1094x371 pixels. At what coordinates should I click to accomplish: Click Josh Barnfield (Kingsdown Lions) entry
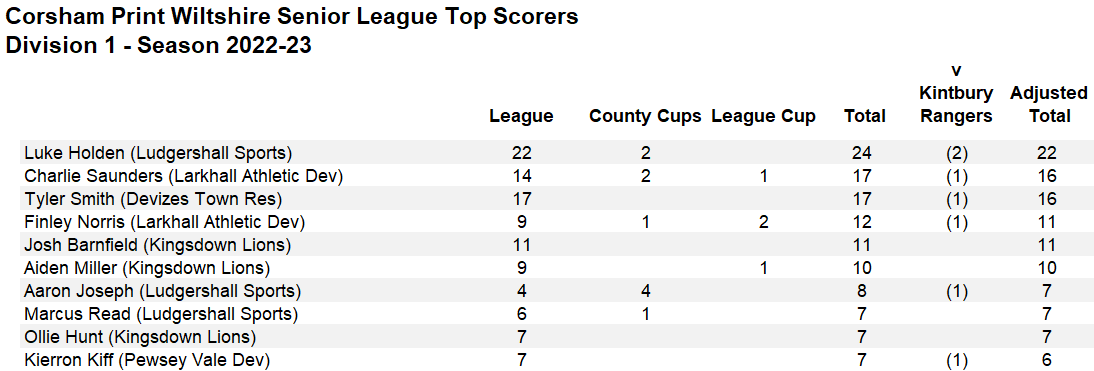[x=157, y=245]
